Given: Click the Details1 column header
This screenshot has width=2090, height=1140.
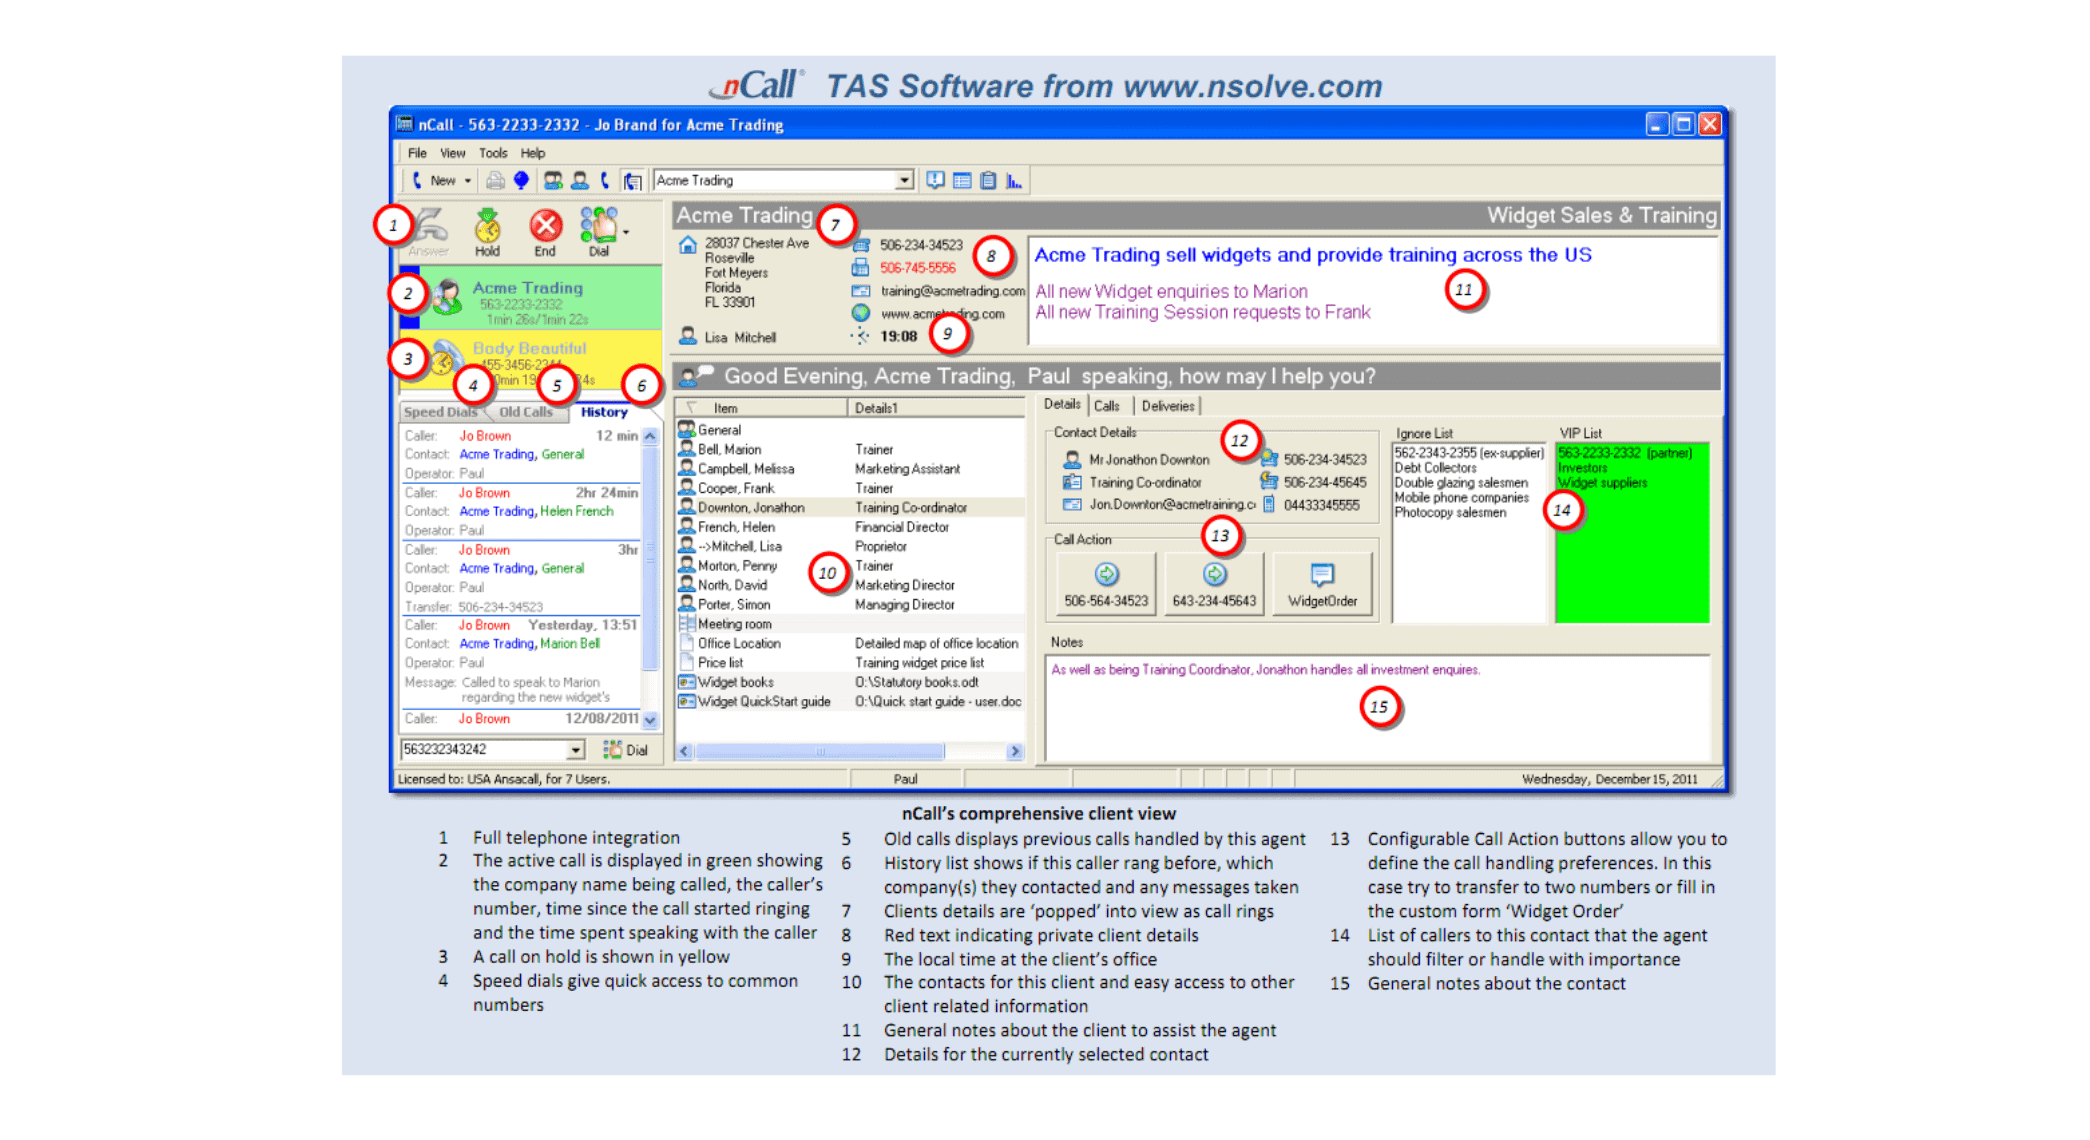Looking at the screenshot, I should [x=937, y=408].
